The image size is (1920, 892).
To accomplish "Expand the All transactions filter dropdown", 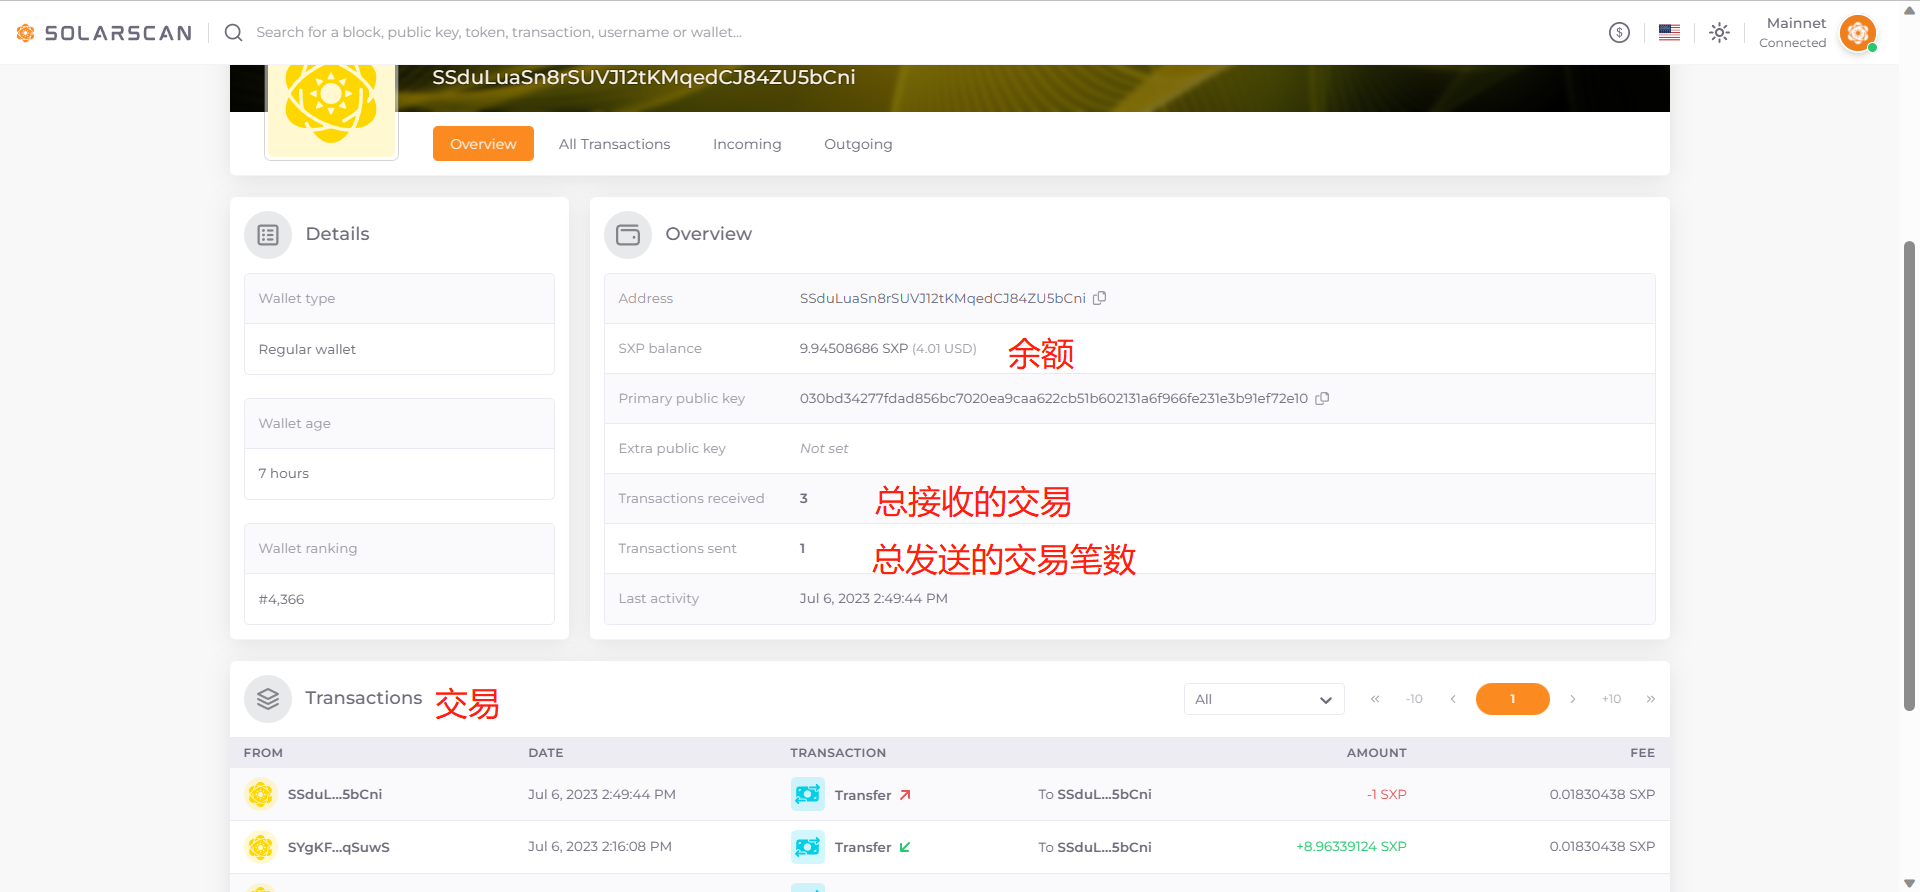I will [1264, 699].
